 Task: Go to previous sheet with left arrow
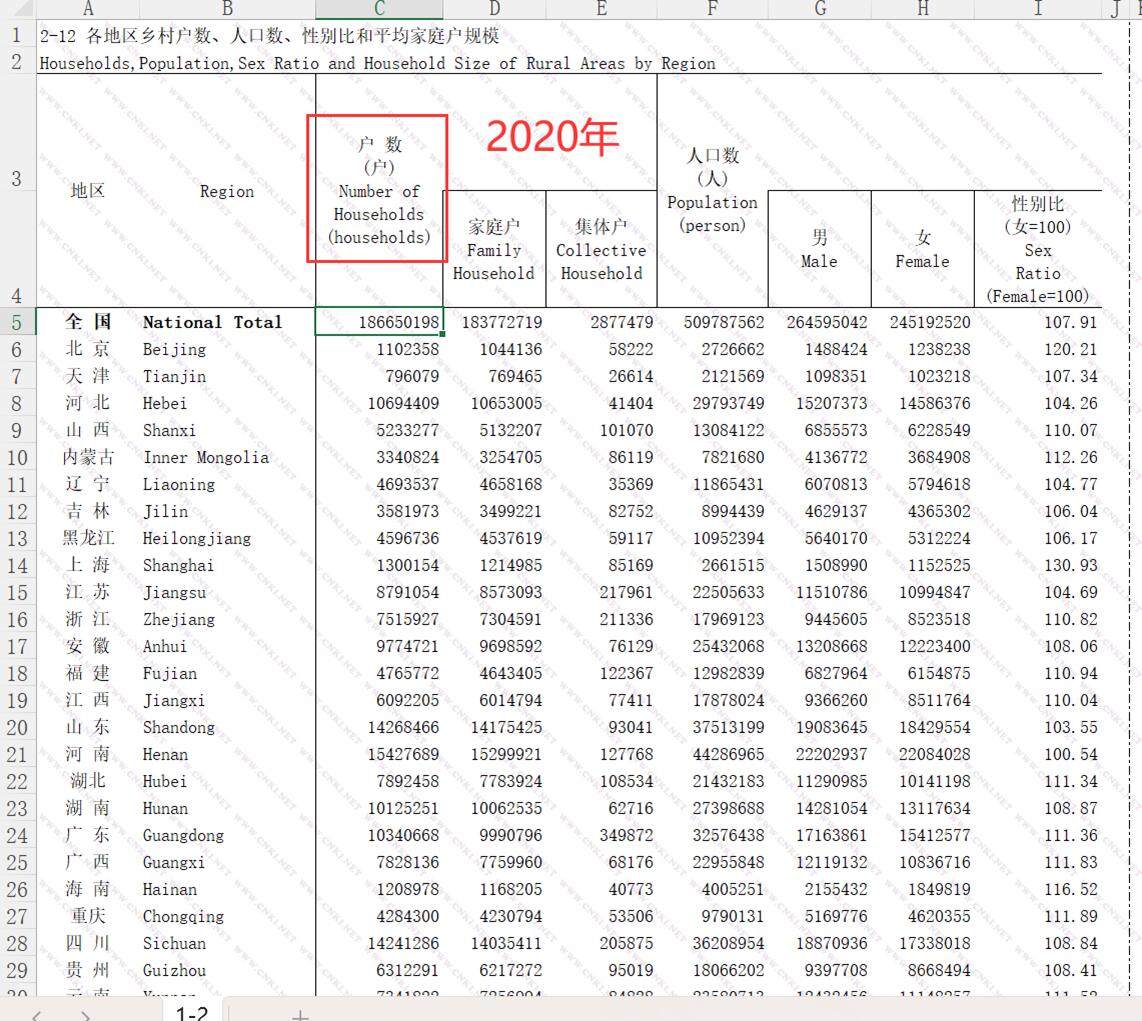pos(36,1015)
